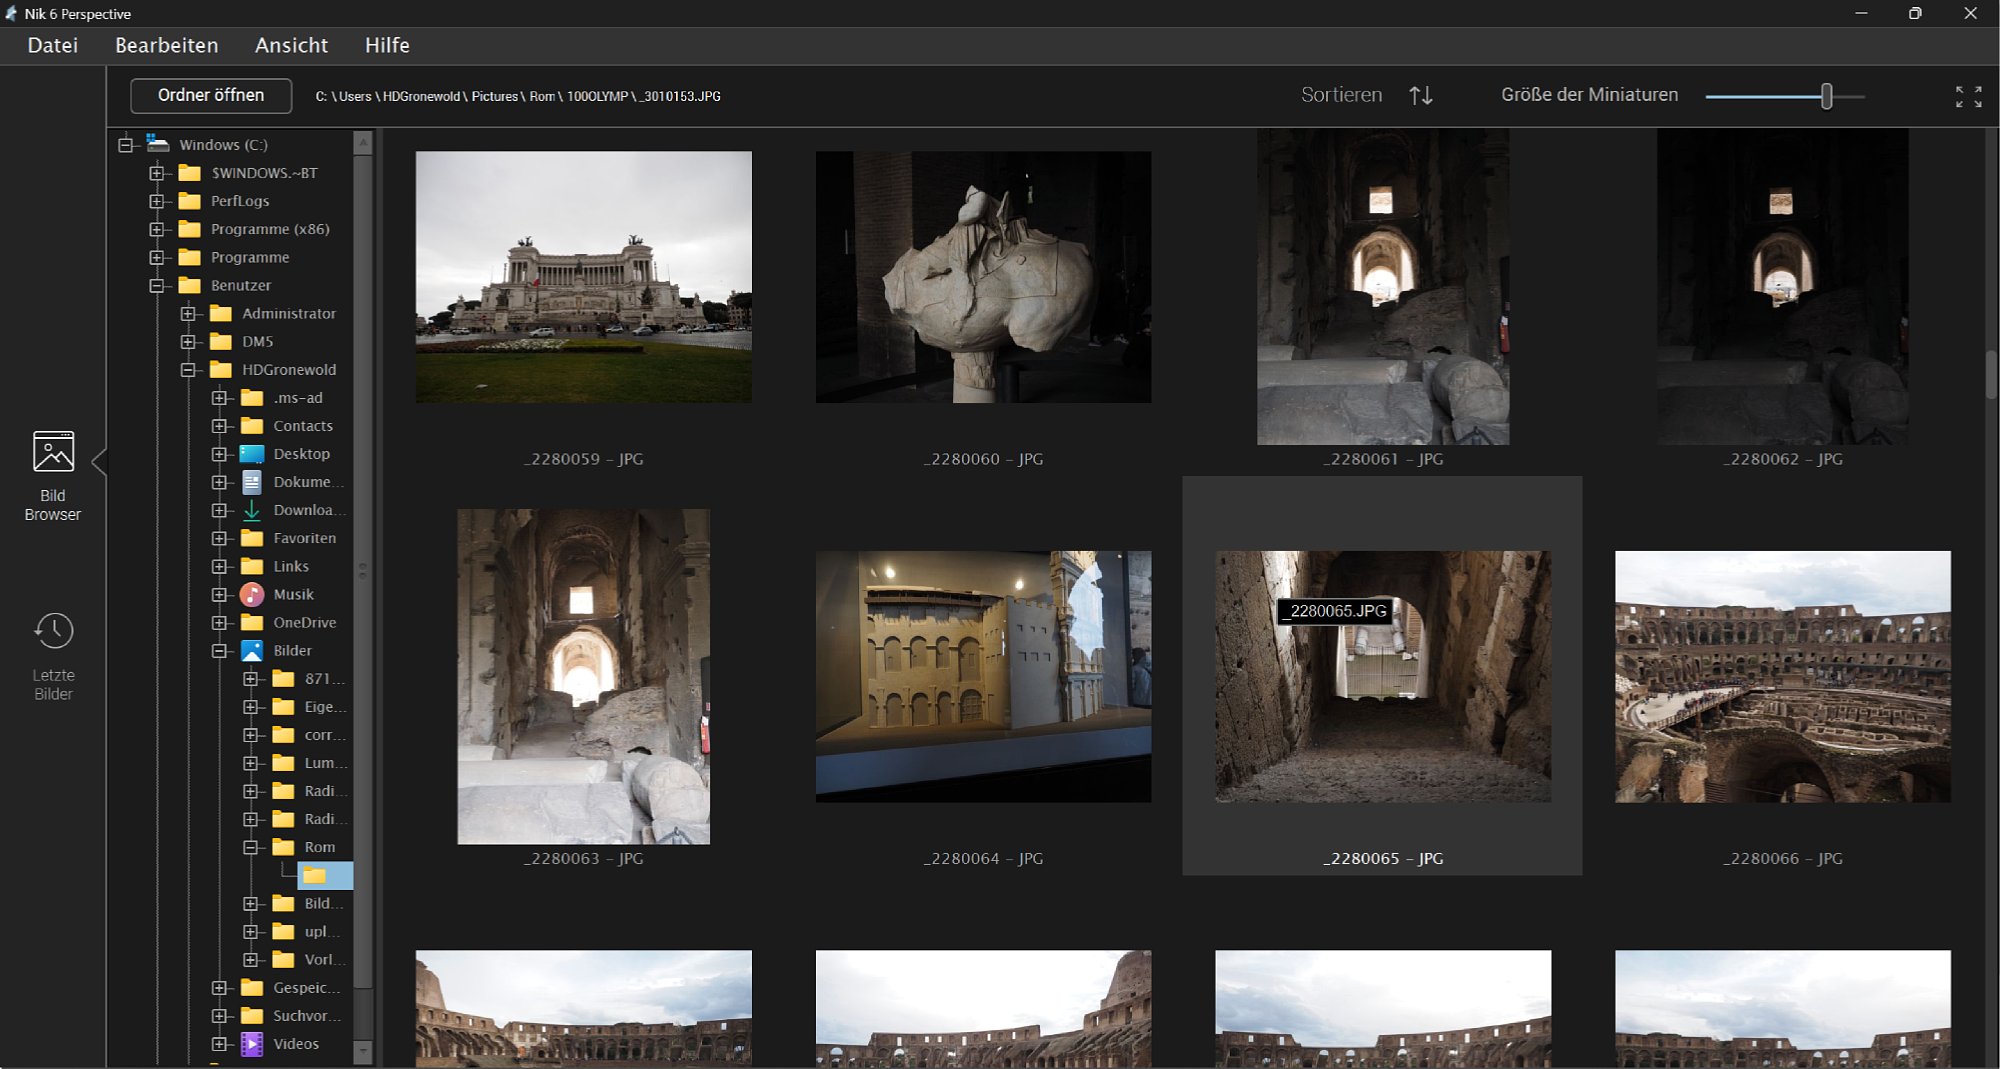This screenshot has width=2000, height=1069.
Task: Select the Vorl... folder in tree
Action: [325, 960]
